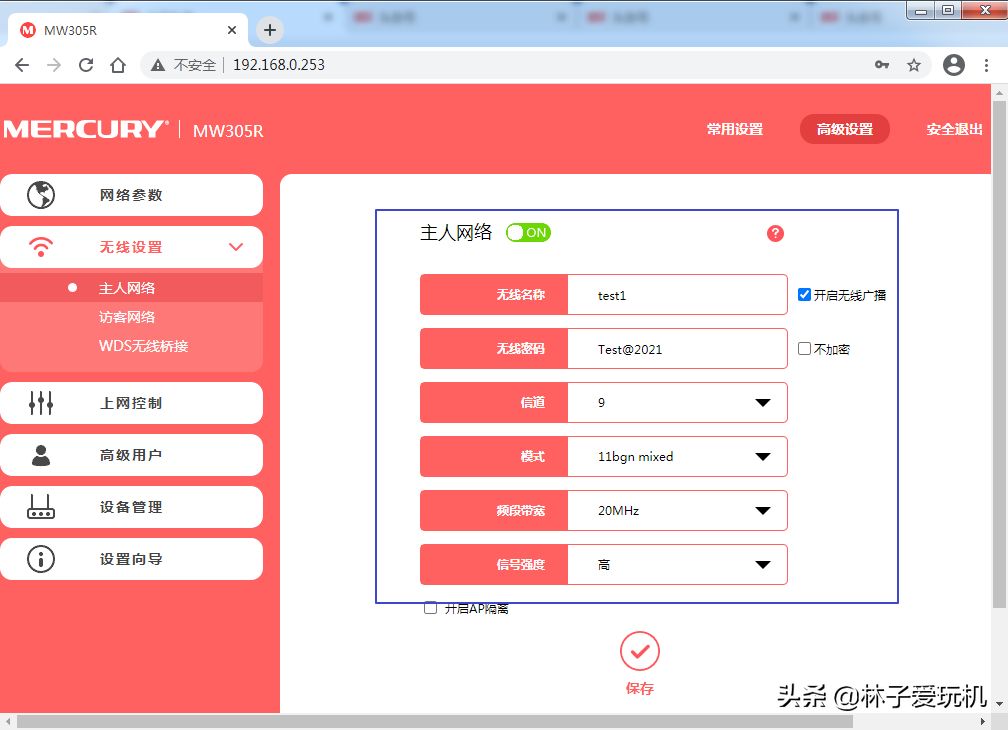The width and height of the screenshot is (1008, 730).
Task: Expand the 频段带宽 20MHz dropdown
Action: pos(677,511)
